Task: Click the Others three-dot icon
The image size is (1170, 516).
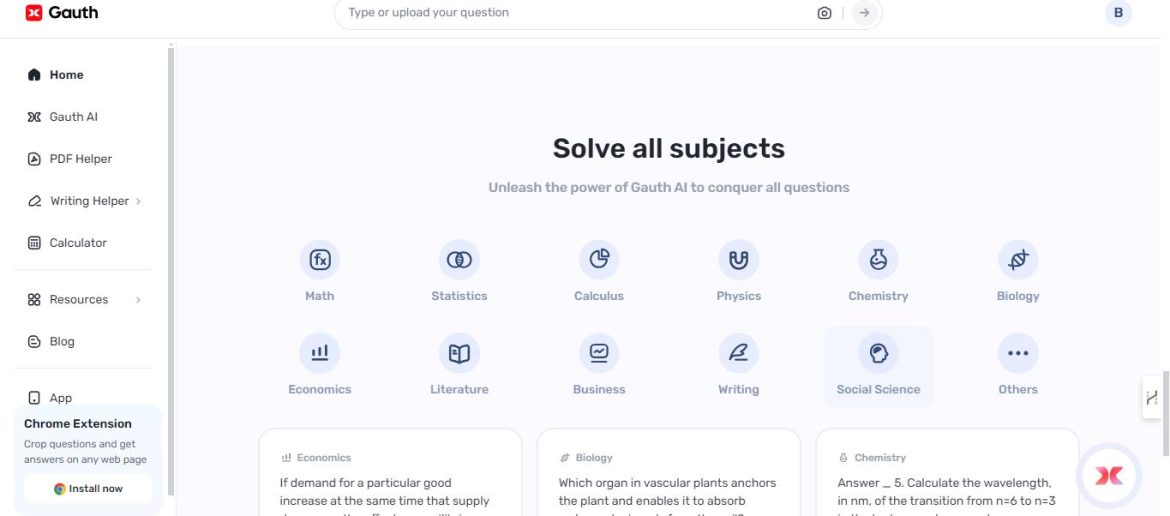Action: pos(1018,353)
